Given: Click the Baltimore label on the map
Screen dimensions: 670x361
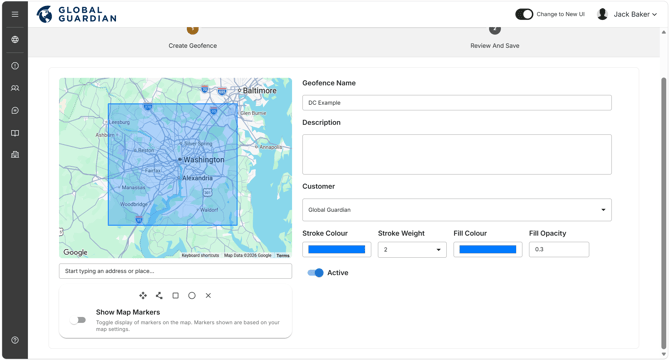Looking at the screenshot, I should pyautogui.click(x=259, y=91).
